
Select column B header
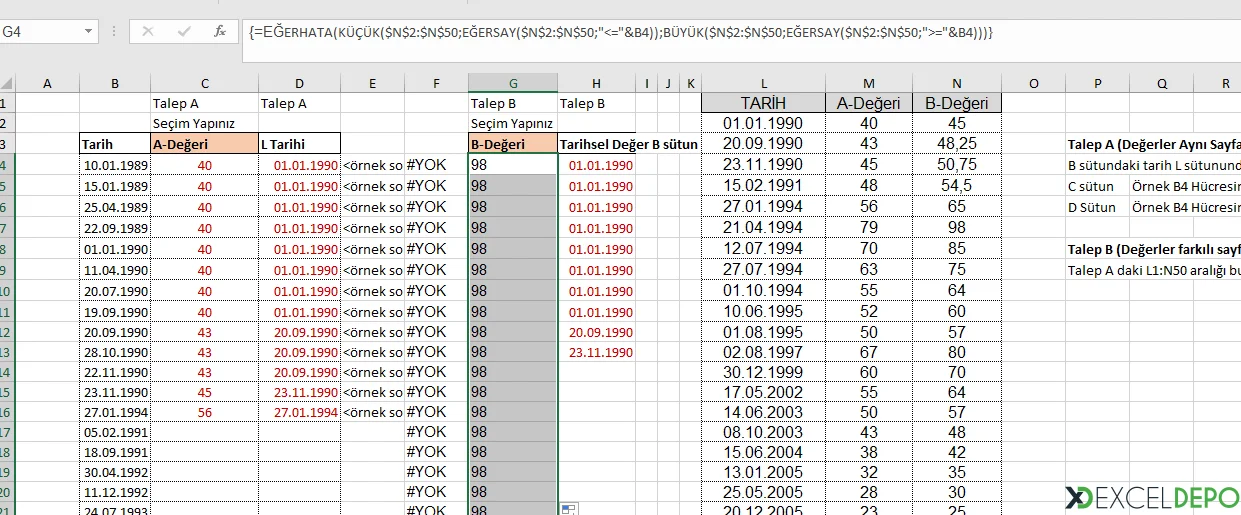click(115, 83)
